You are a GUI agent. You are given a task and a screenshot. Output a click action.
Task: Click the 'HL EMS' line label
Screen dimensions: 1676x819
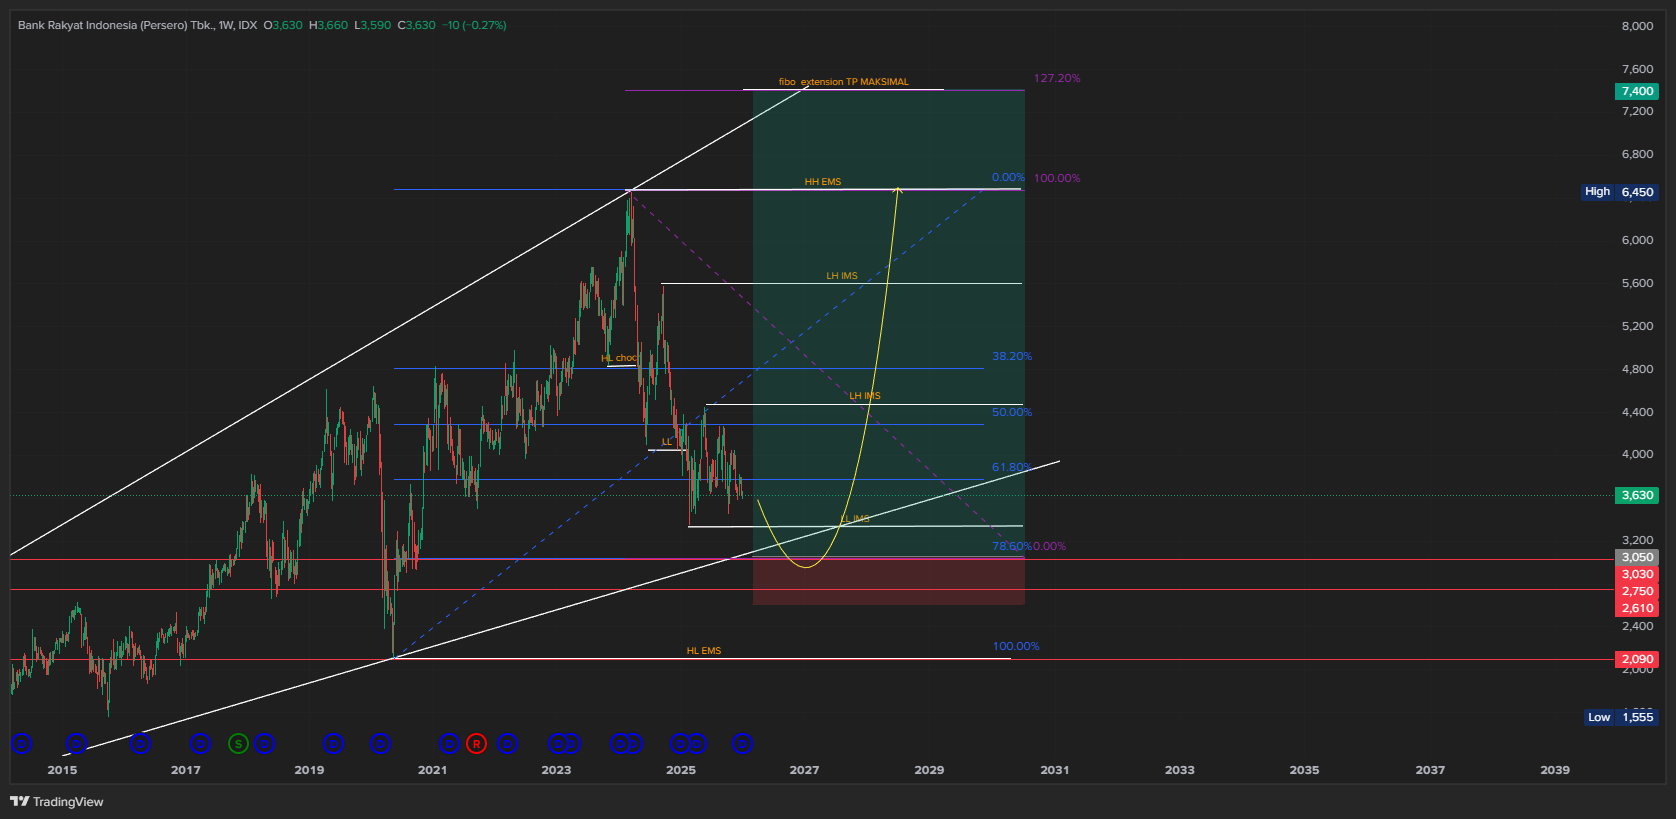[703, 651]
